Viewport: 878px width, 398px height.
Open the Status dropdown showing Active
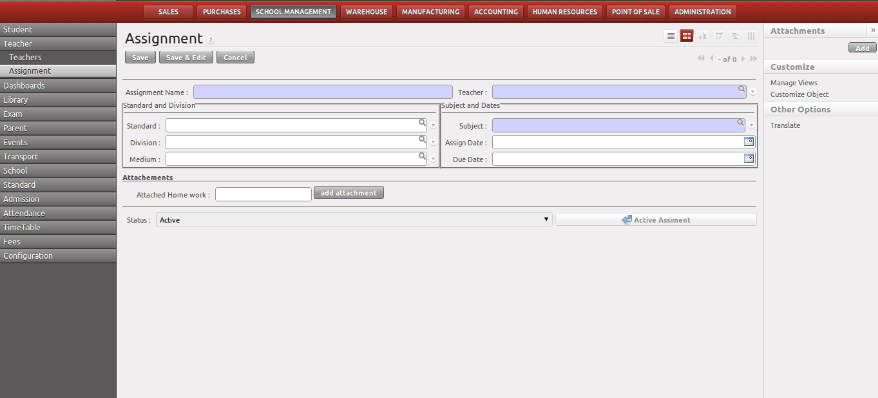point(354,220)
